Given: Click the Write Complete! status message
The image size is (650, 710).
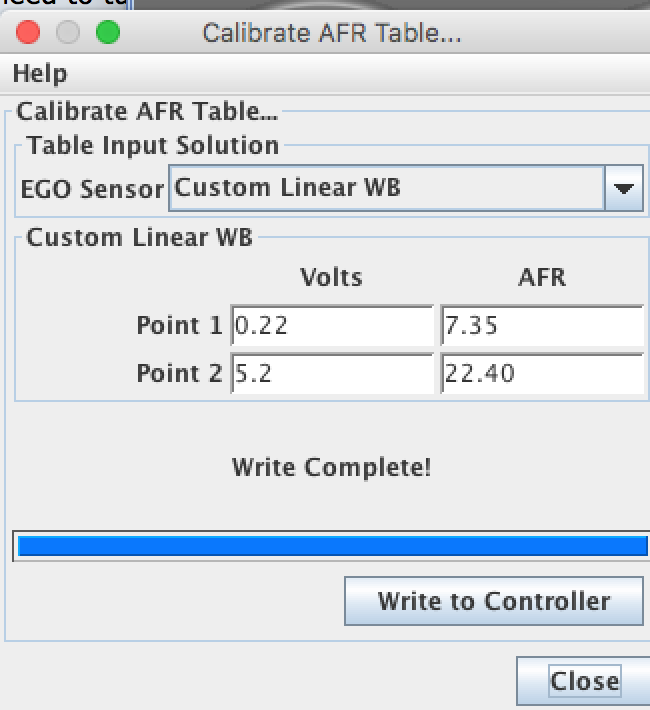Looking at the screenshot, I should tap(331, 467).
